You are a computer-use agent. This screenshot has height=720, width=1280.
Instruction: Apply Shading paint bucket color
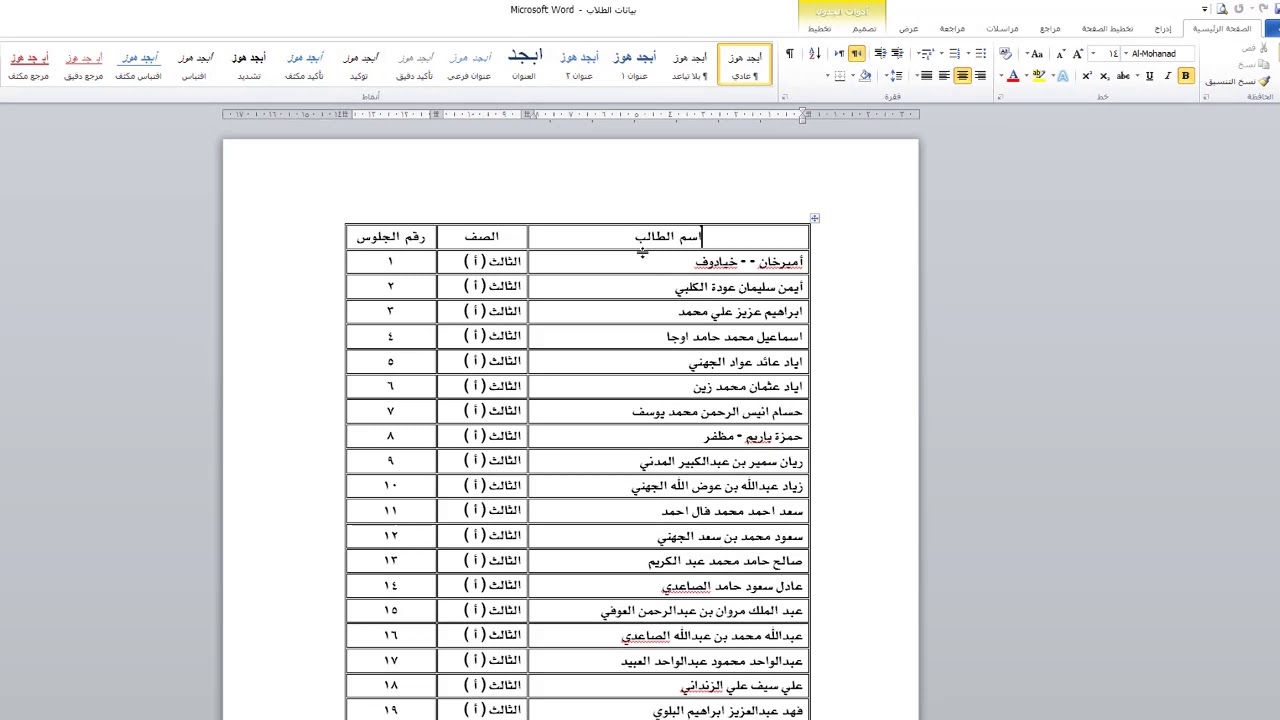click(865, 76)
